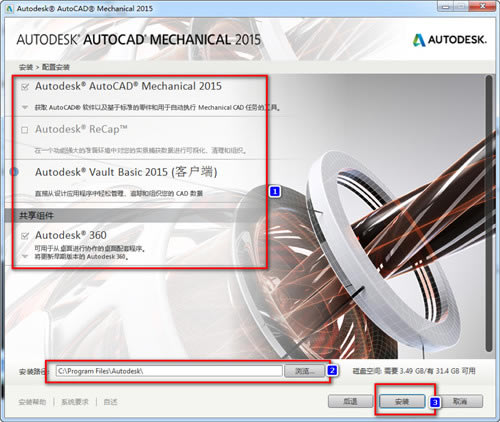Open the 系统要求 link
The width and height of the screenshot is (500, 422).
[x=75, y=402]
